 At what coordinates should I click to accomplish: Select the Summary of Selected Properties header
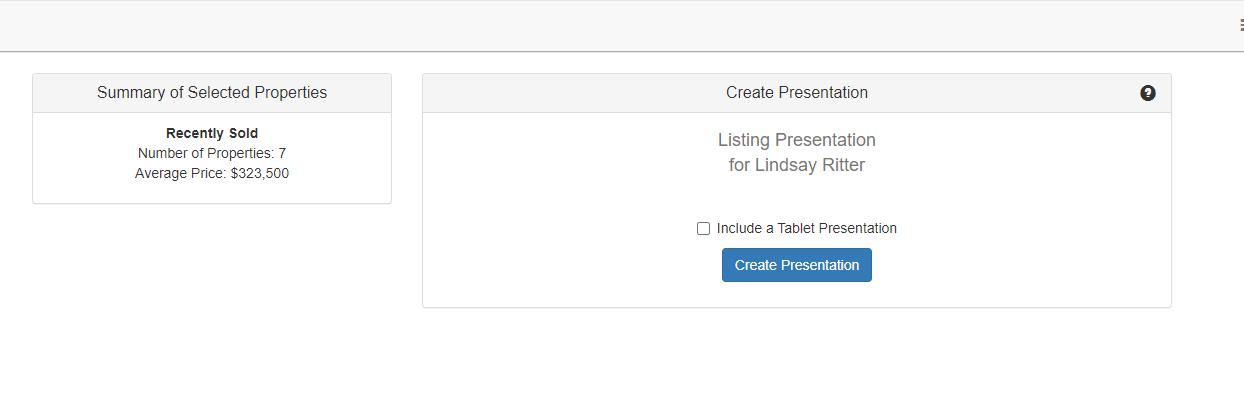(212, 93)
